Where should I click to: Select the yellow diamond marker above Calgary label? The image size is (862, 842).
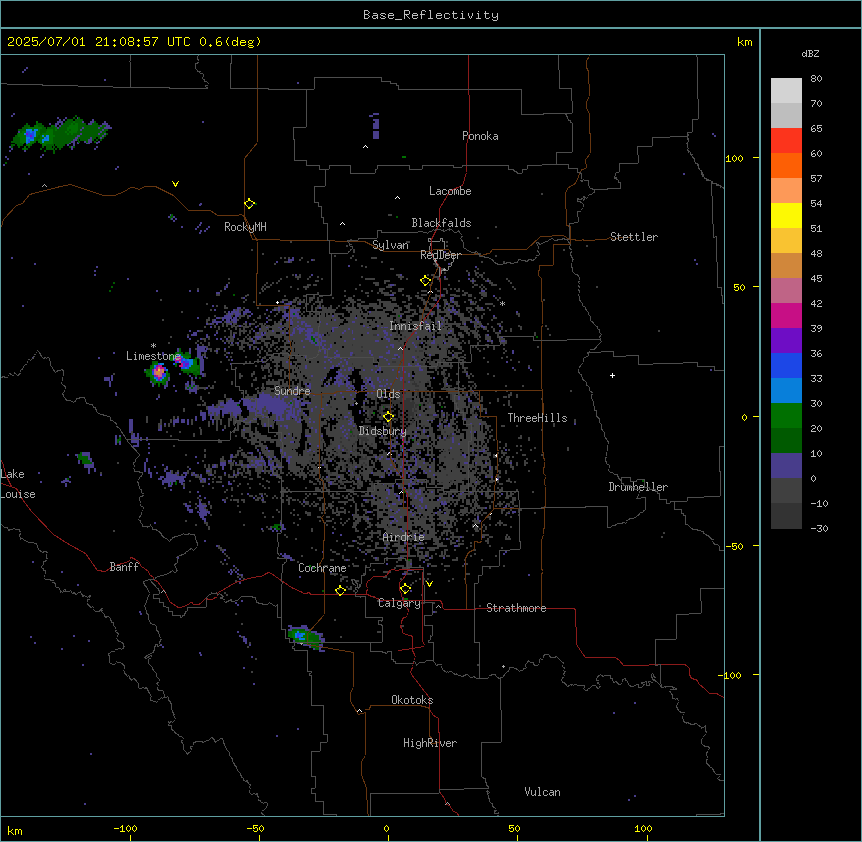click(406, 589)
